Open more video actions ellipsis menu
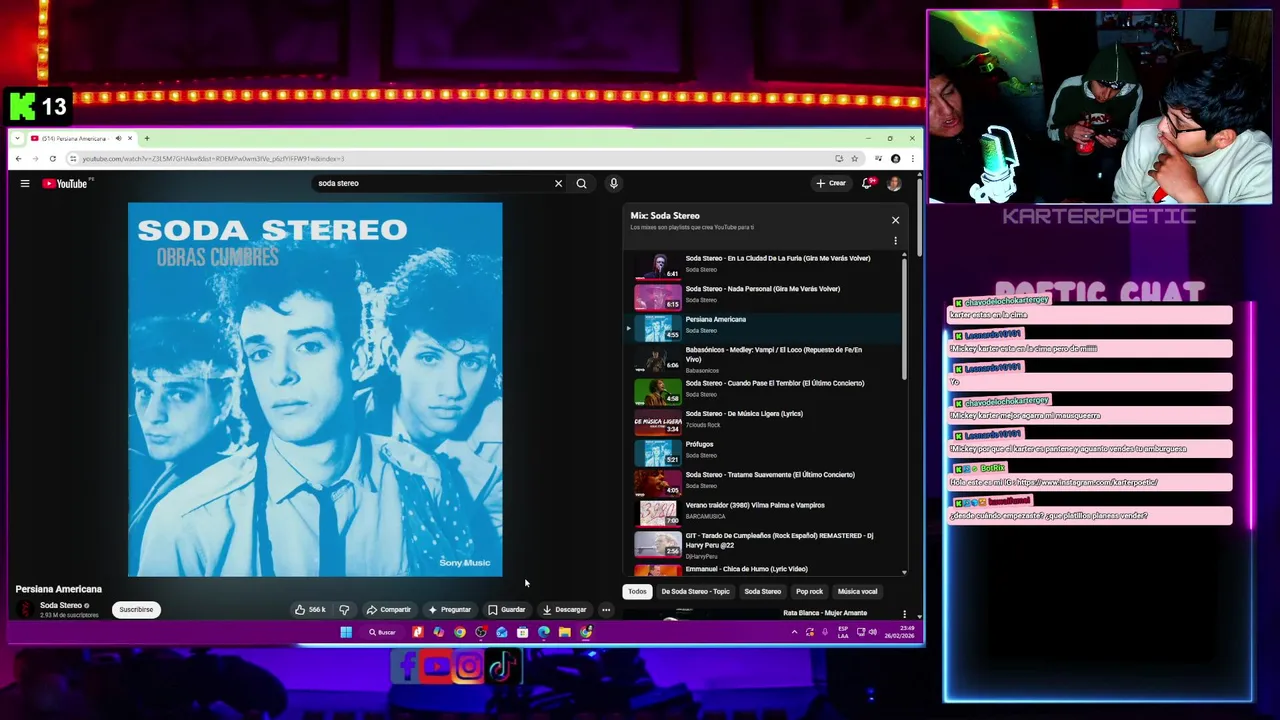The height and width of the screenshot is (720, 1280). tap(605, 609)
